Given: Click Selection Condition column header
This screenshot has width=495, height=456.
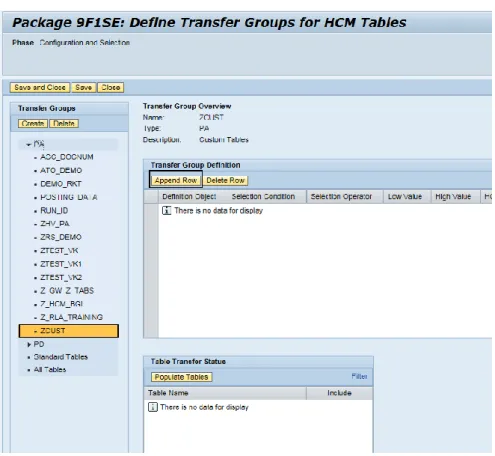Looking at the screenshot, I should pyautogui.click(x=263, y=197).
